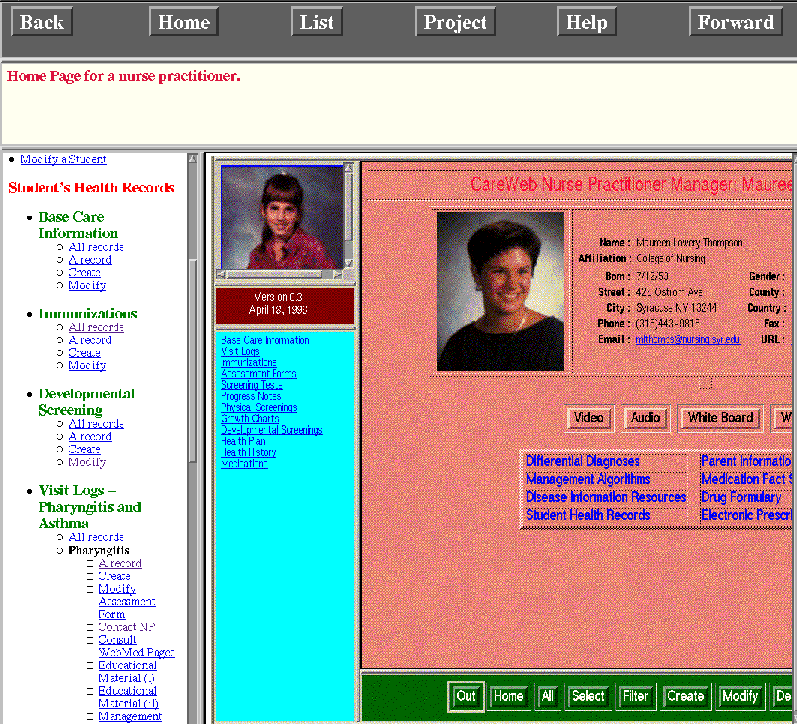Click the Modify a Student link
This screenshot has width=797, height=724.
tap(64, 159)
